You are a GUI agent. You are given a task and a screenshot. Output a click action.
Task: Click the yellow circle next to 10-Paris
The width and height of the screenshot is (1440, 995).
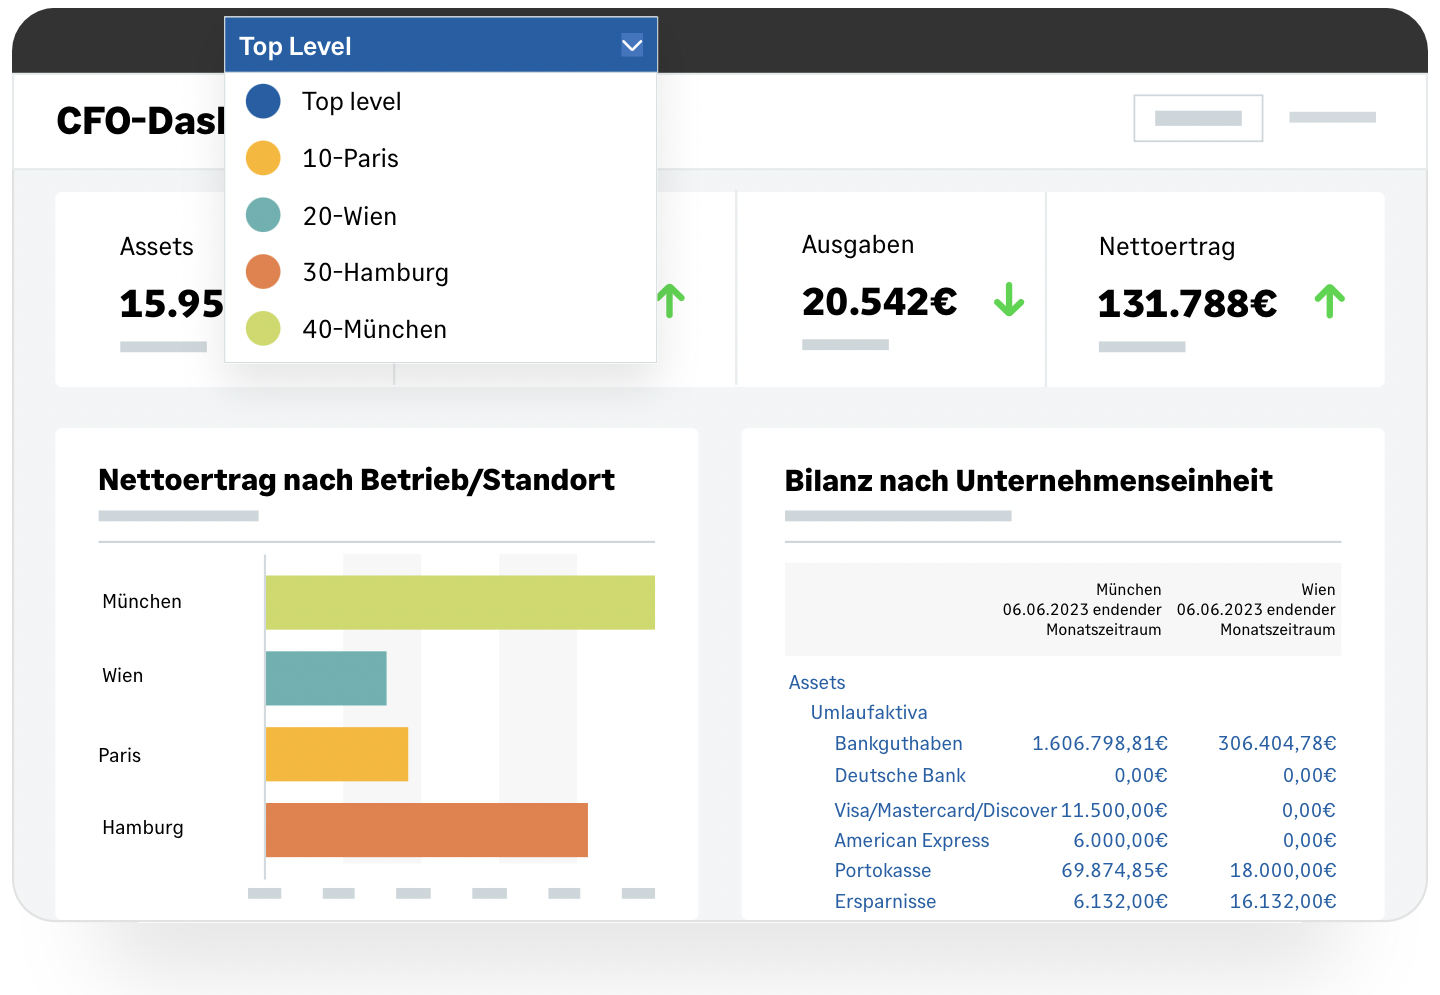coord(263,158)
